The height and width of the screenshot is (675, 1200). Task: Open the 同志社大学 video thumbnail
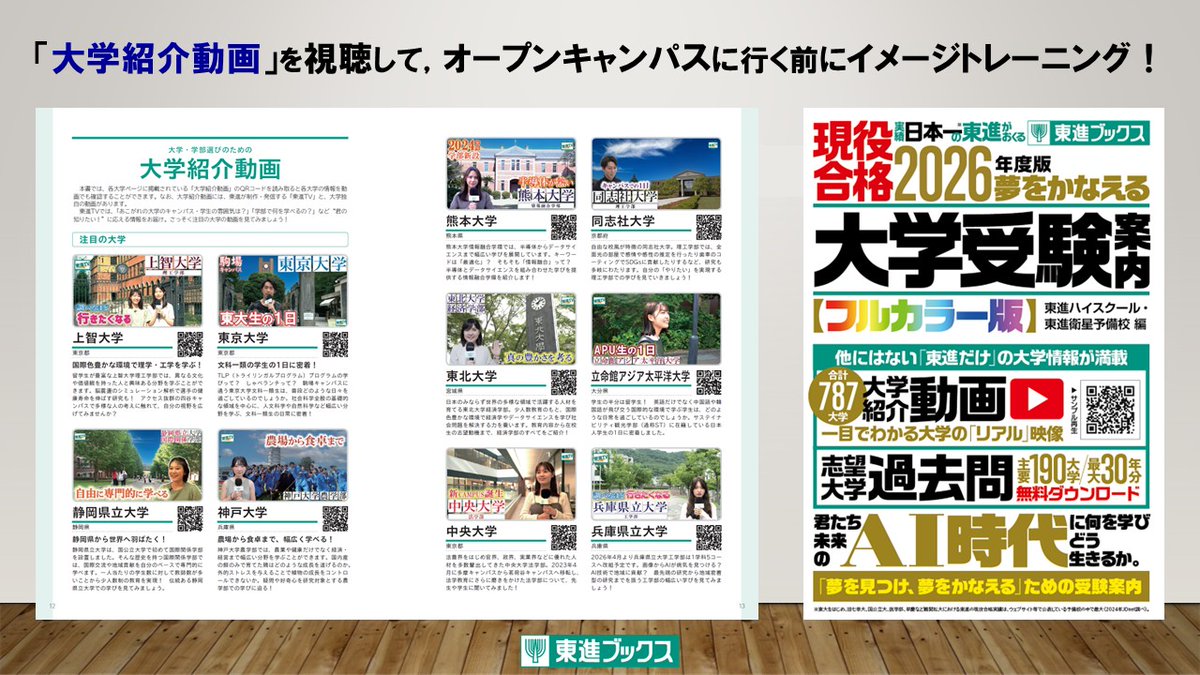[x=656, y=173]
